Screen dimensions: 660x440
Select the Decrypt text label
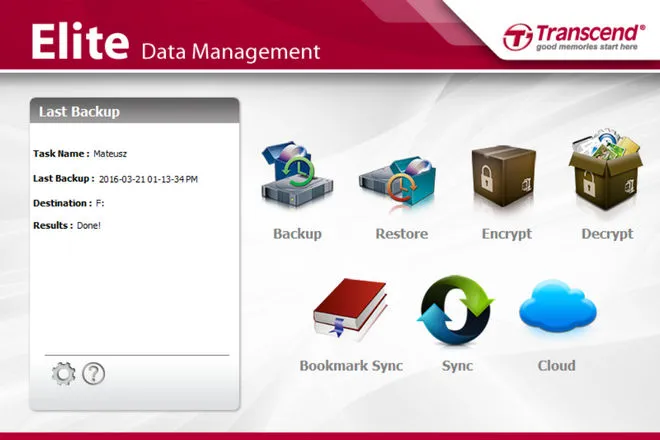click(x=607, y=234)
